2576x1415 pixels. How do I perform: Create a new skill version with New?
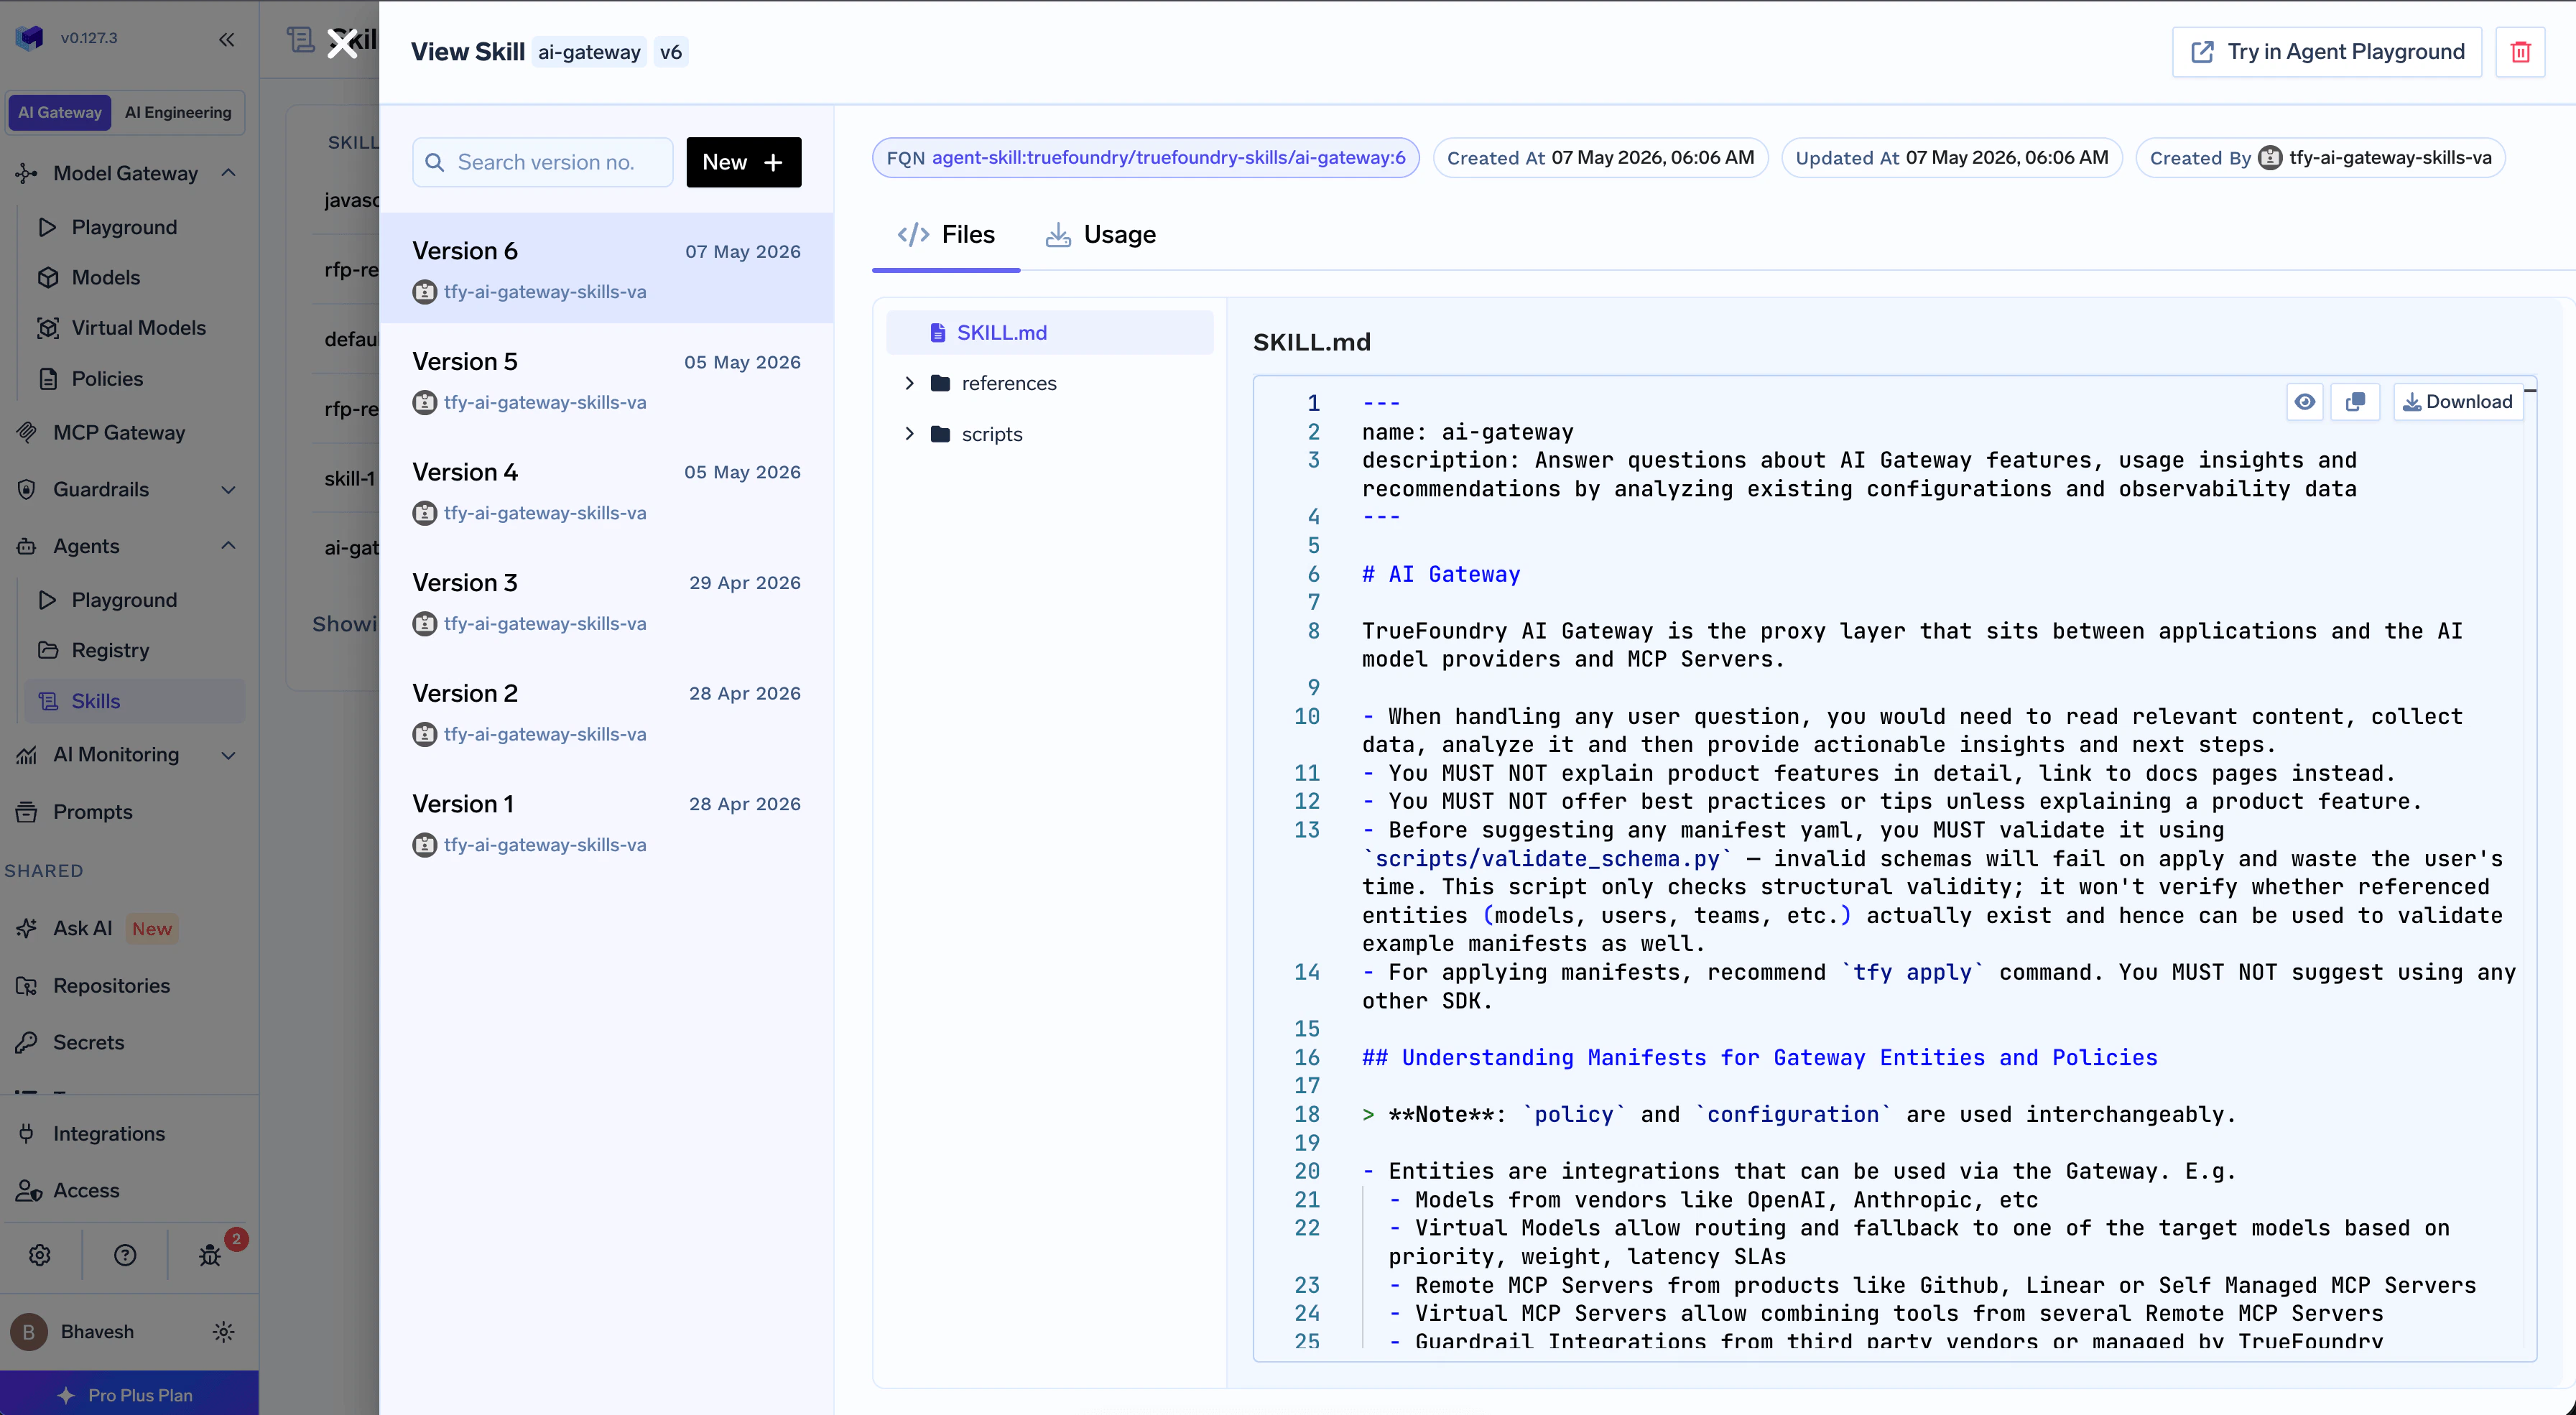coord(743,162)
